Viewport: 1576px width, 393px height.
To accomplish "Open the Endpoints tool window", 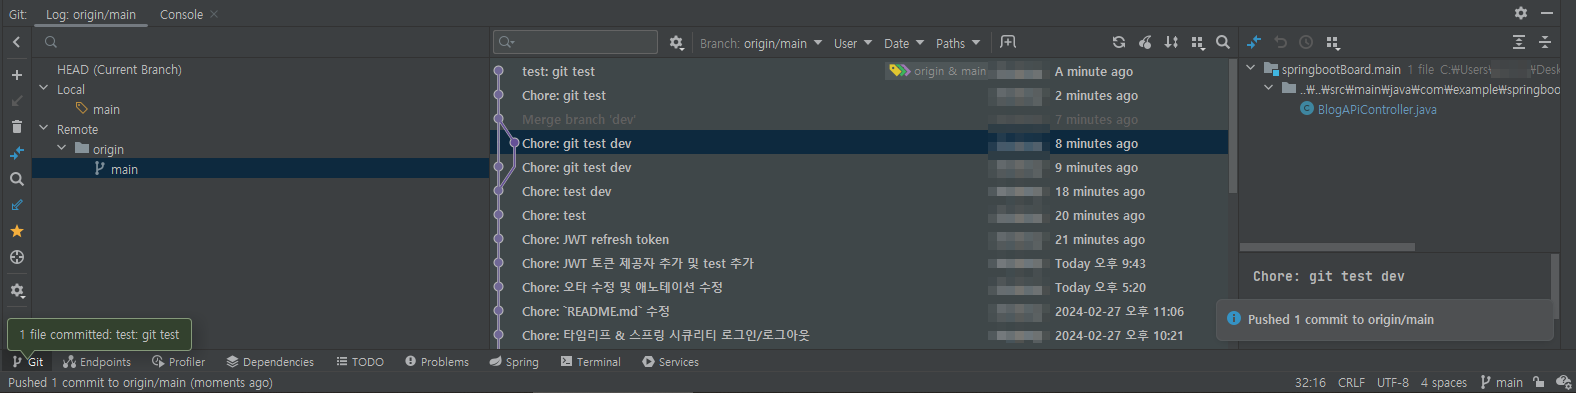I will (97, 362).
